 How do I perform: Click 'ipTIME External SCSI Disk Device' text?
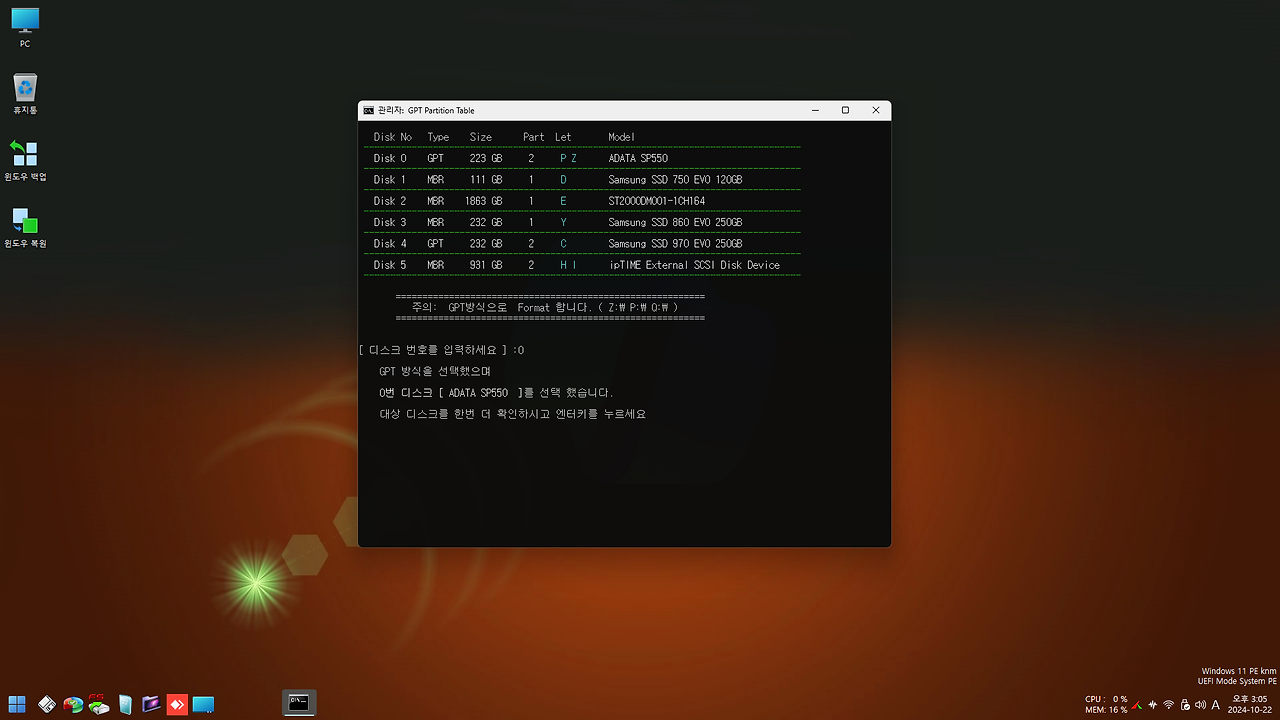tap(694, 265)
